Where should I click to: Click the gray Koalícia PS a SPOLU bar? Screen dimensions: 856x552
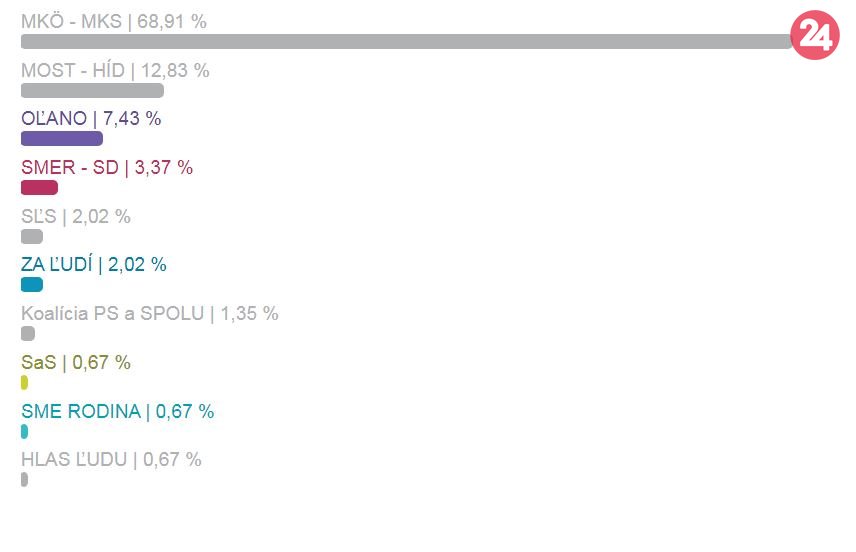(28, 334)
